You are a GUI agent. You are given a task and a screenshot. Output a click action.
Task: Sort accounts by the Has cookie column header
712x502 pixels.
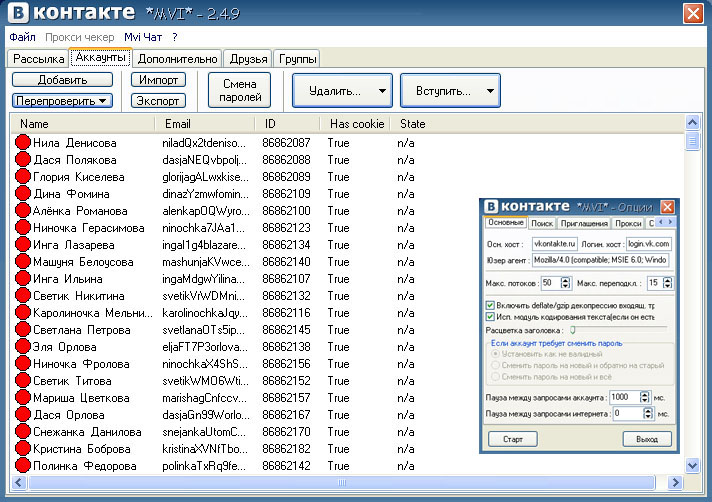pos(356,124)
